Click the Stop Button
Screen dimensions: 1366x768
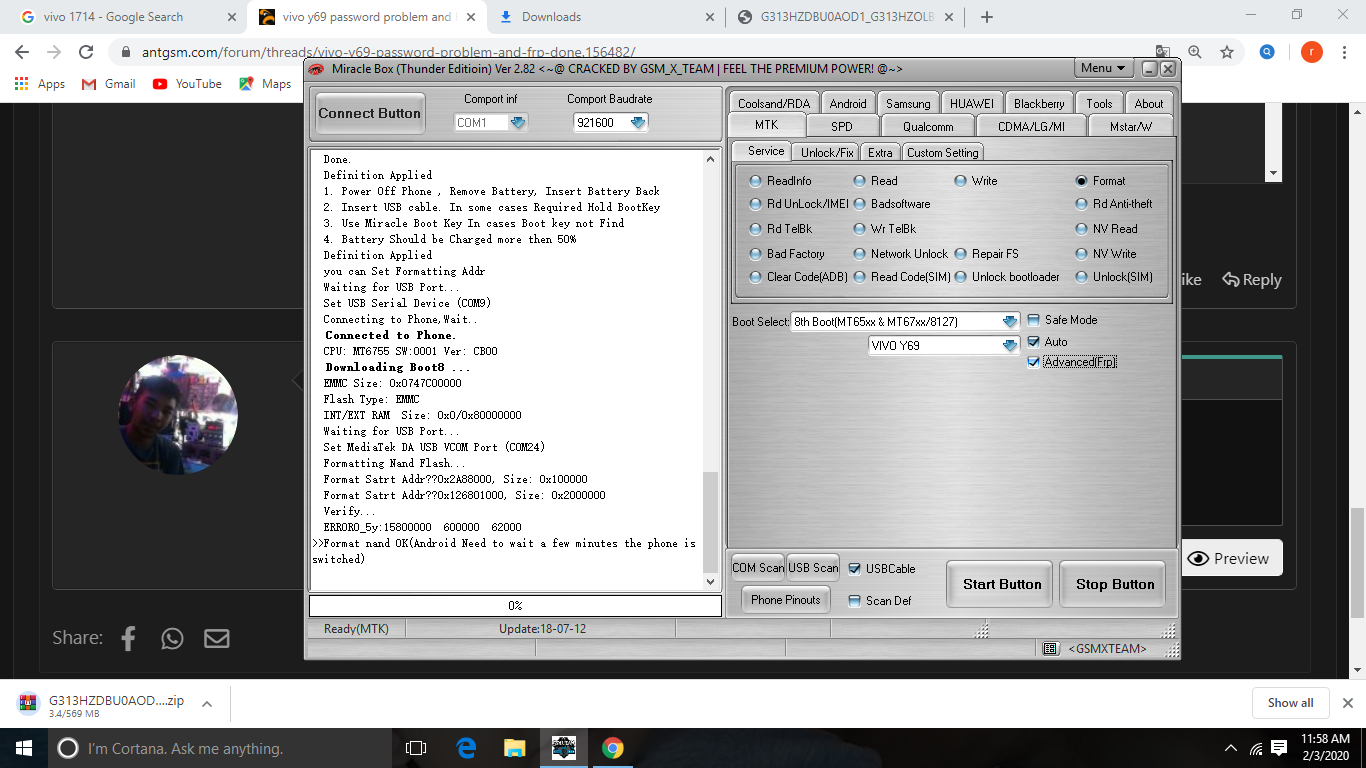1115,584
